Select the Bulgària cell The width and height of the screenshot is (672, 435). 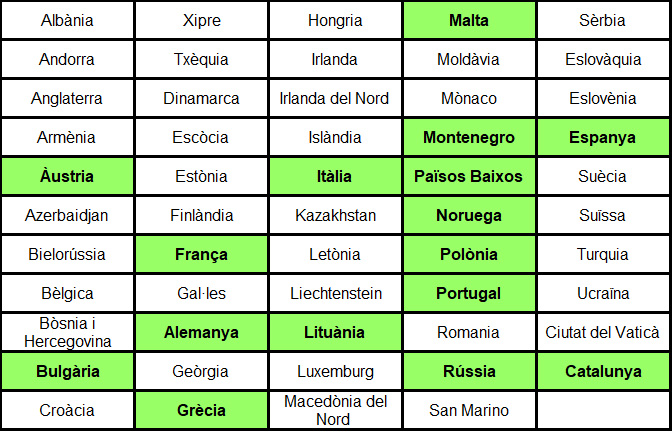coord(67,371)
